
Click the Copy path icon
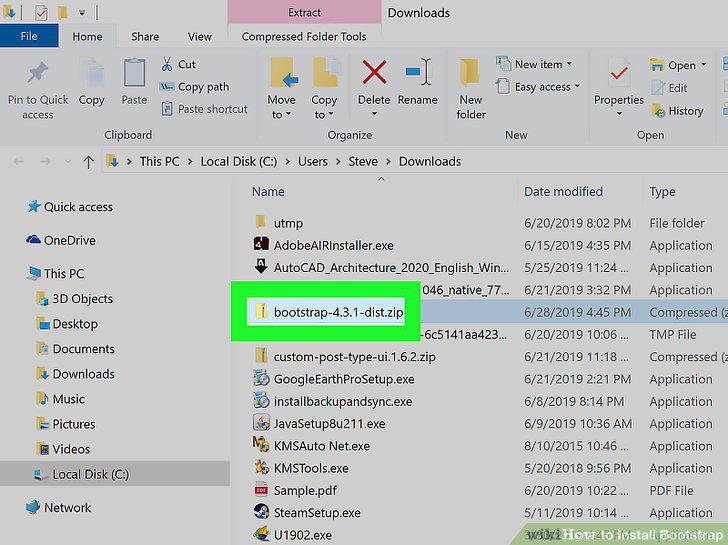click(167, 87)
